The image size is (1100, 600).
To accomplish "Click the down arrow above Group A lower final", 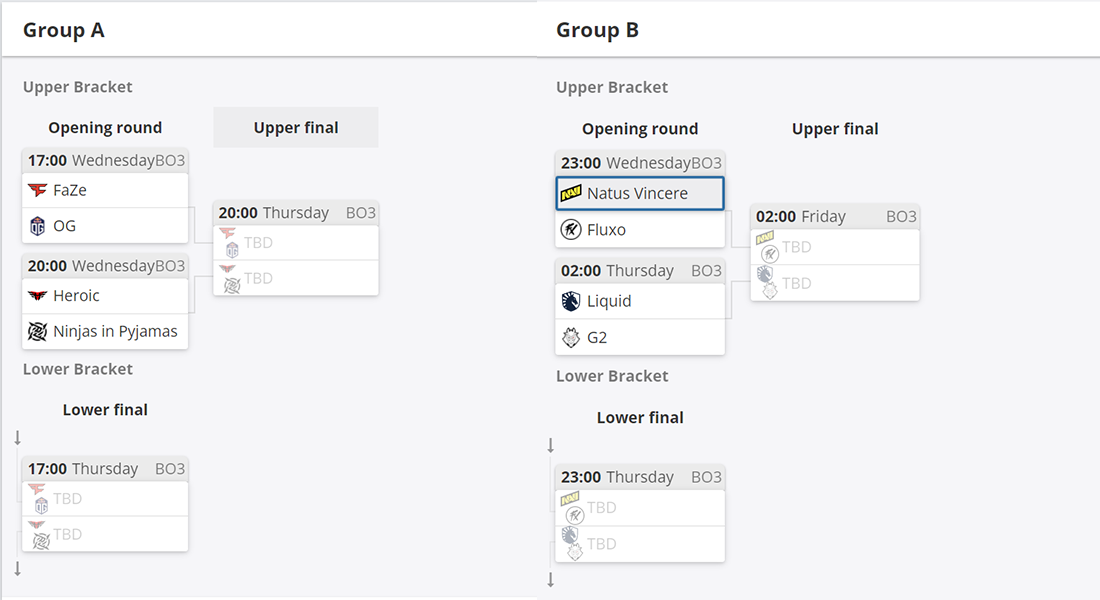I will point(18,438).
